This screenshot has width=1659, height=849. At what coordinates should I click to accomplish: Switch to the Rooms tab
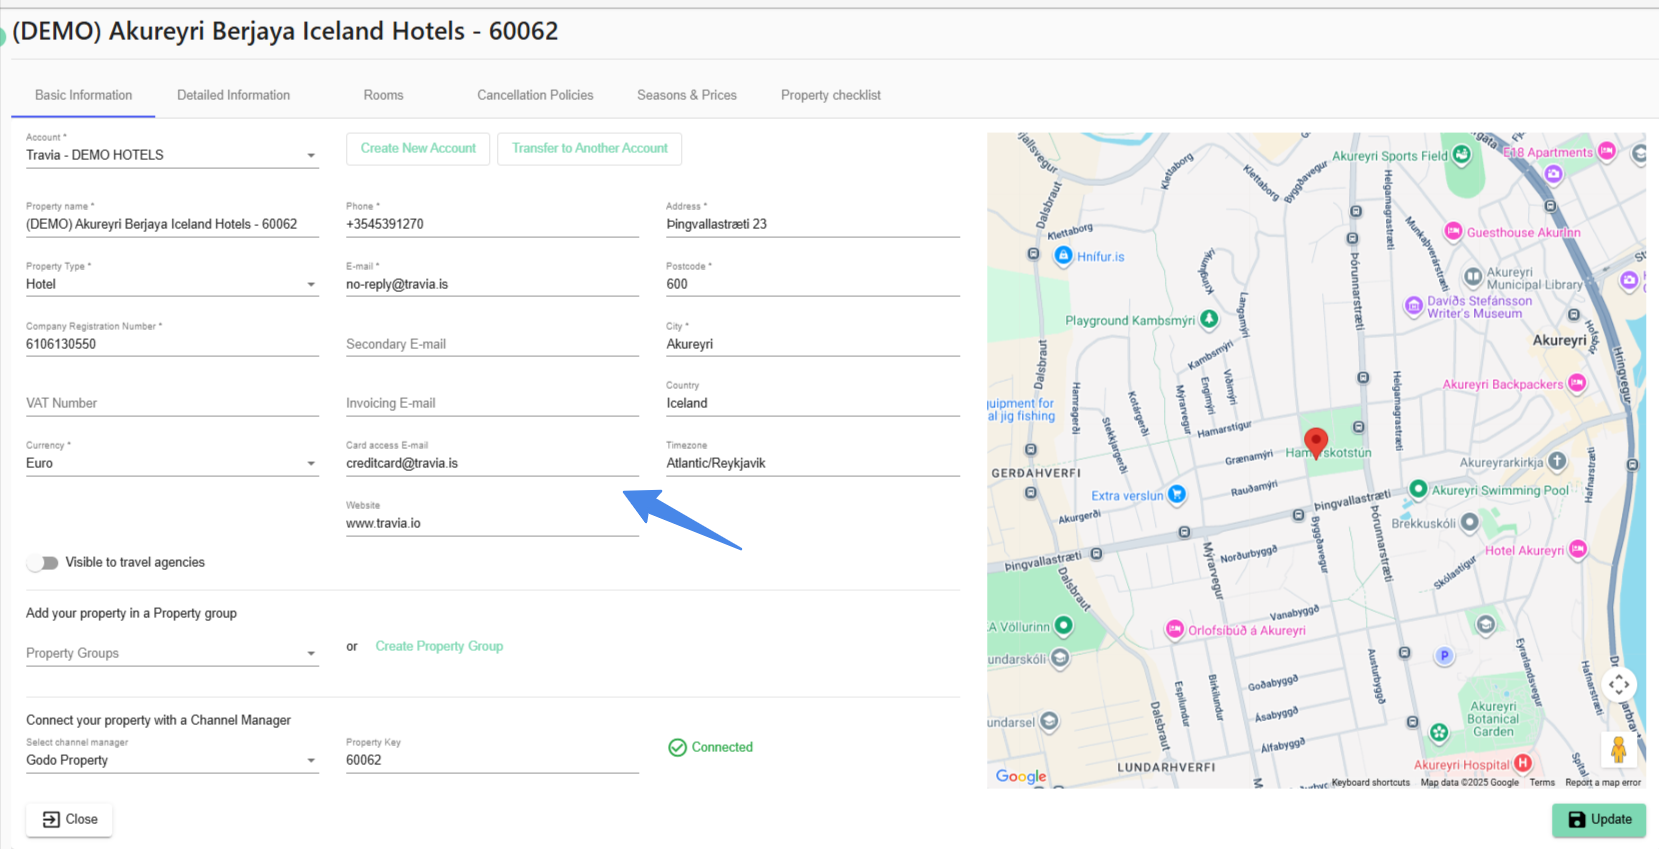tap(383, 95)
